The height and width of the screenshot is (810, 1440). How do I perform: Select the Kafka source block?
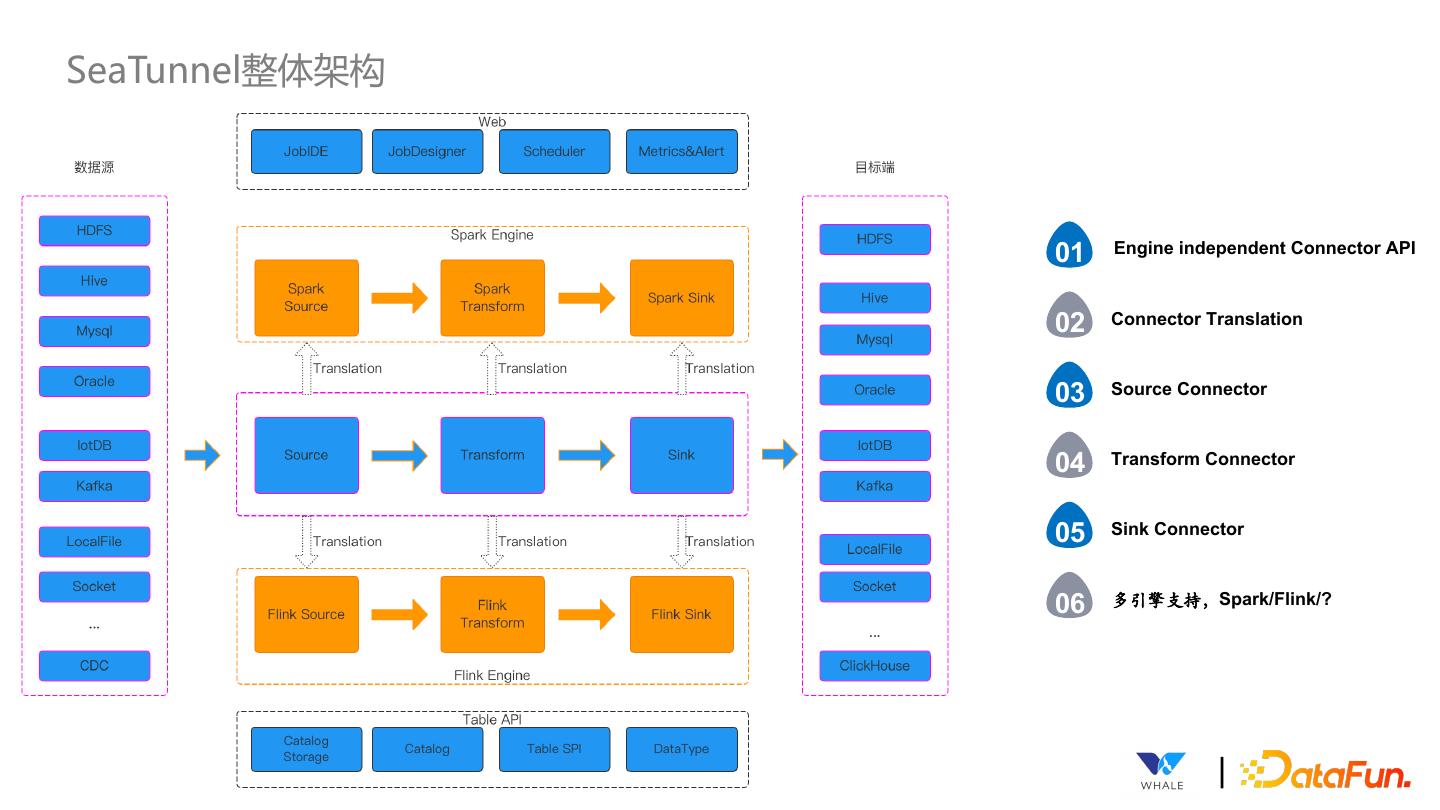pos(94,486)
